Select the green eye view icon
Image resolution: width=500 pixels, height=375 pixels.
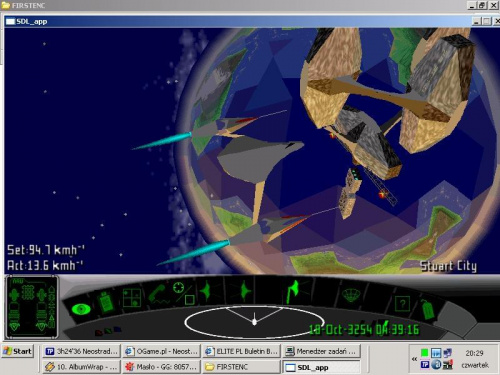(81, 309)
